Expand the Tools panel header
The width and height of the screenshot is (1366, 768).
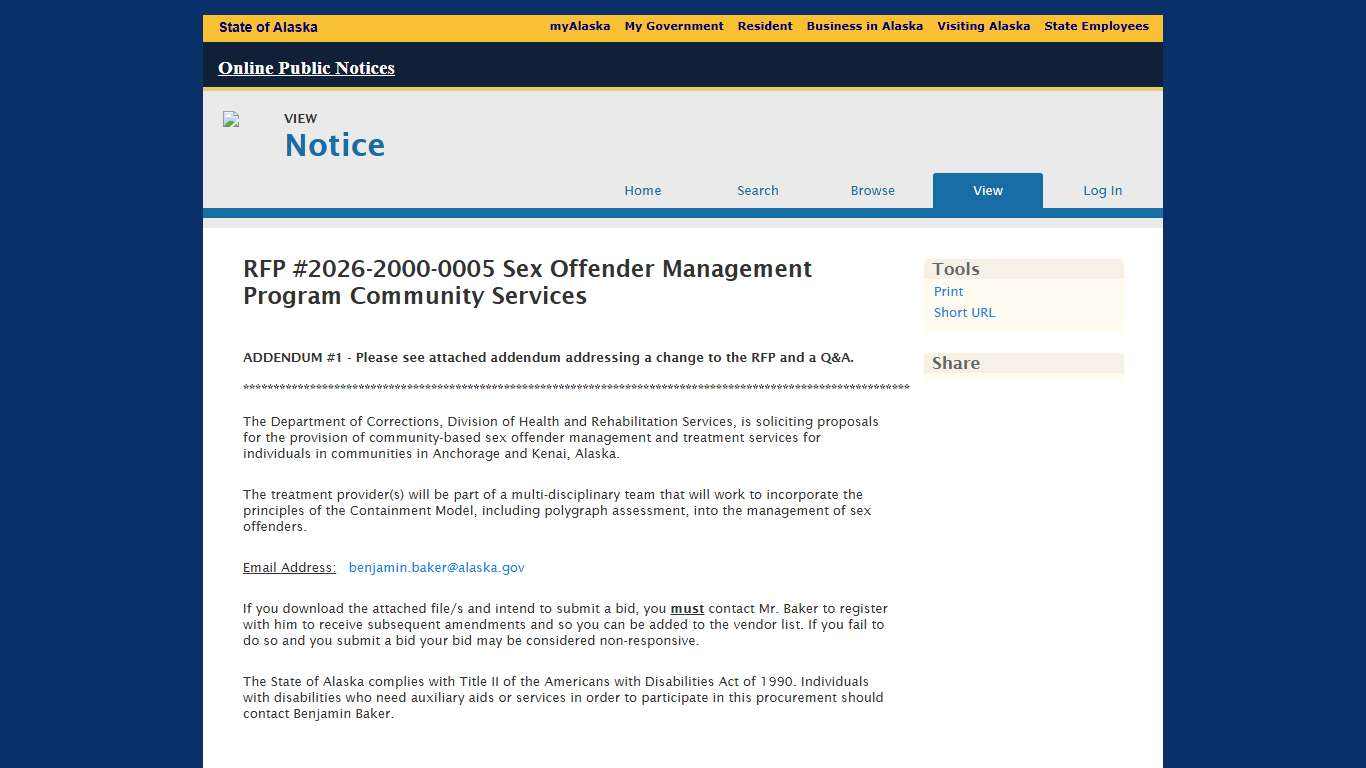[x=955, y=269]
